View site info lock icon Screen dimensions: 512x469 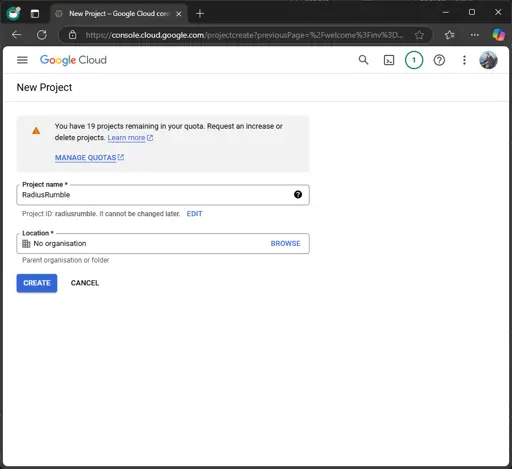[72, 35]
